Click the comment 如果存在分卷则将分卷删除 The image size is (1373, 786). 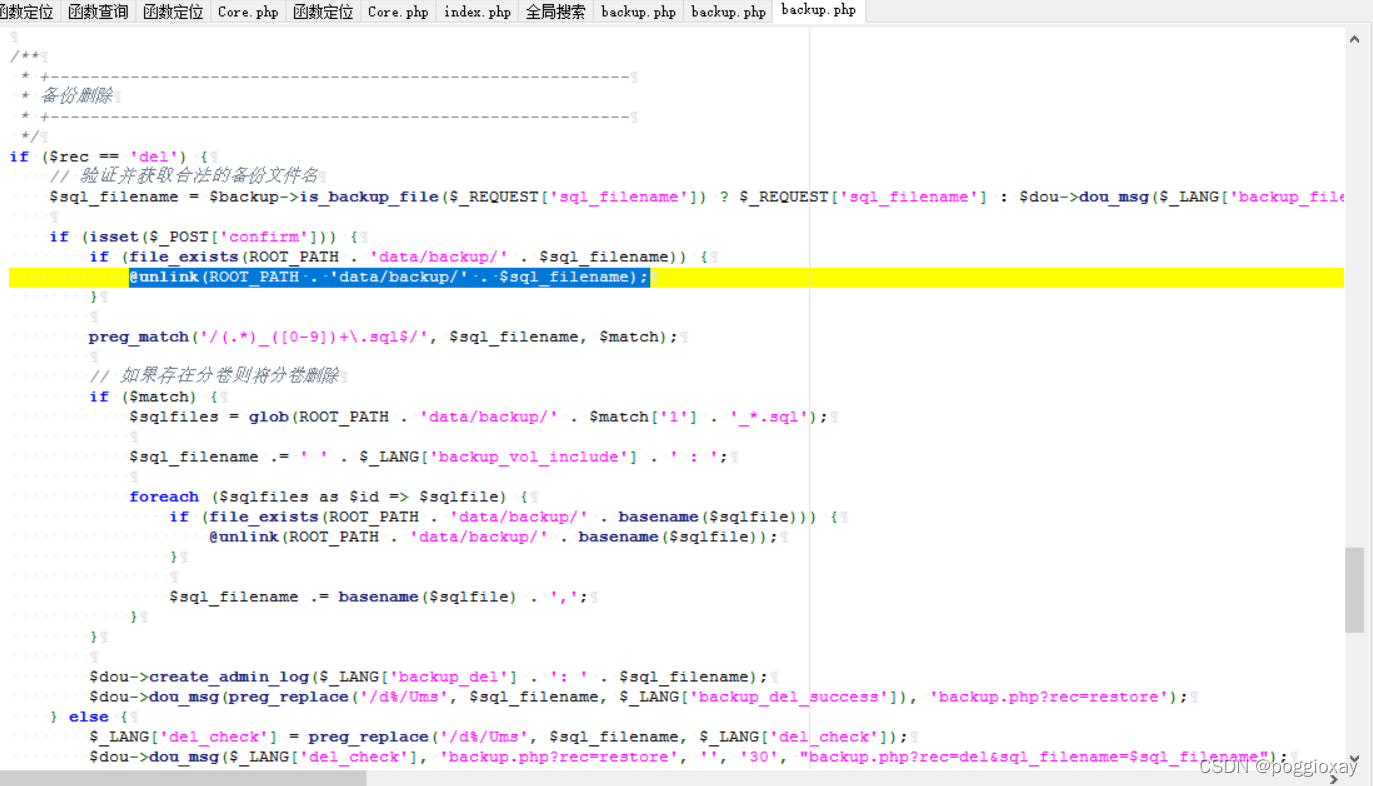(214, 376)
